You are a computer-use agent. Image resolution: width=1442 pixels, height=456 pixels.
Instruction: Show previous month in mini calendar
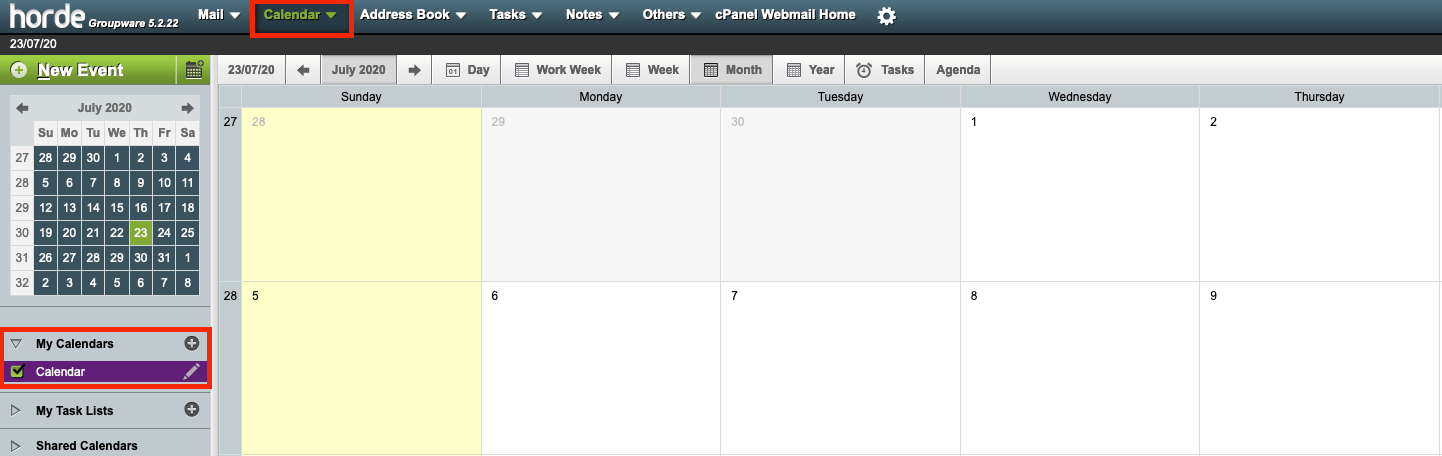click(x=22, y=108)
